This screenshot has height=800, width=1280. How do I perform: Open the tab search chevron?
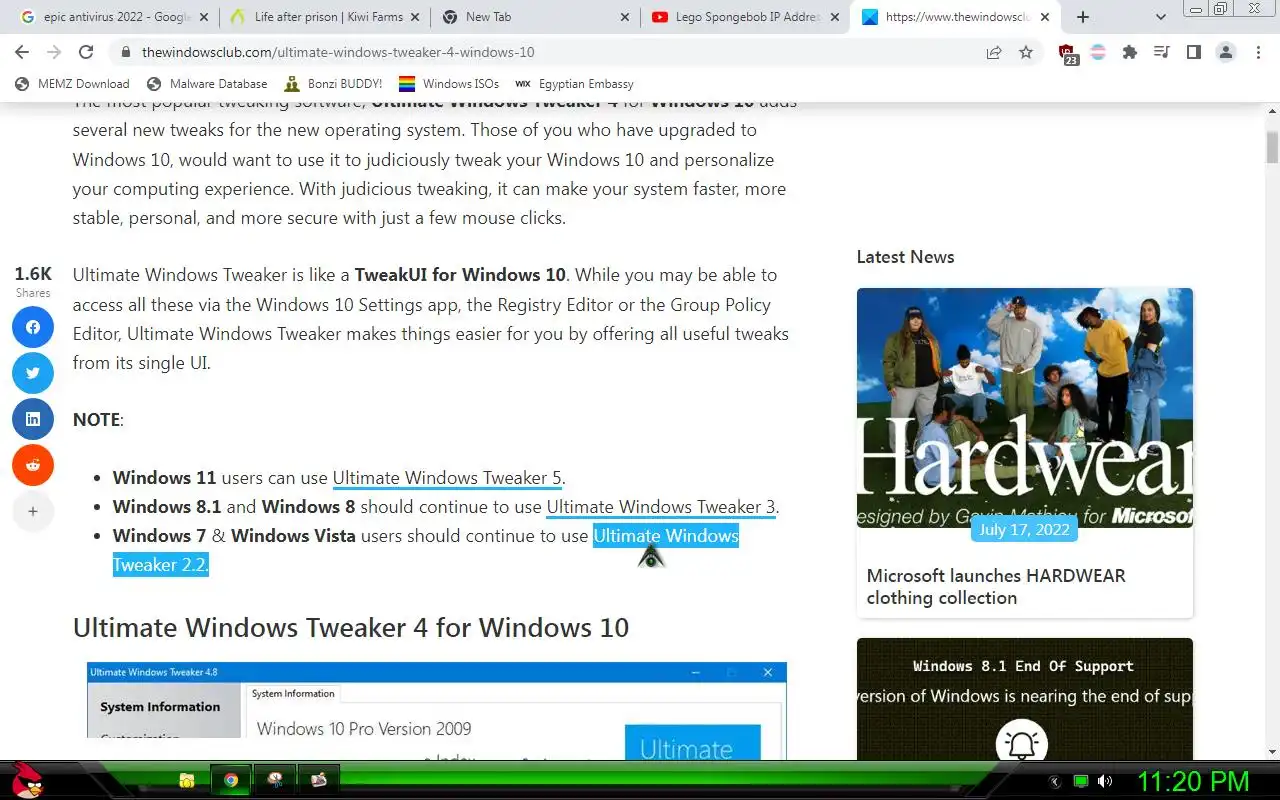click(1161, 17)
